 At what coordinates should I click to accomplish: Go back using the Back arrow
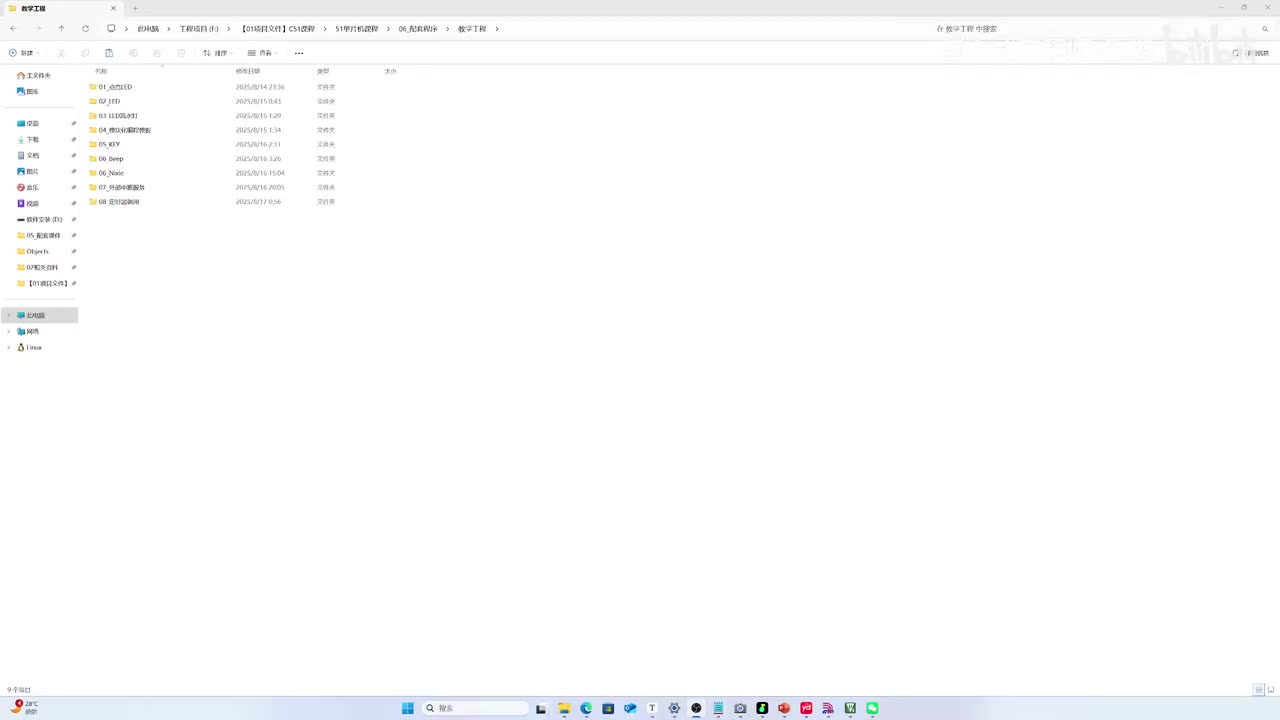point(13,29)
